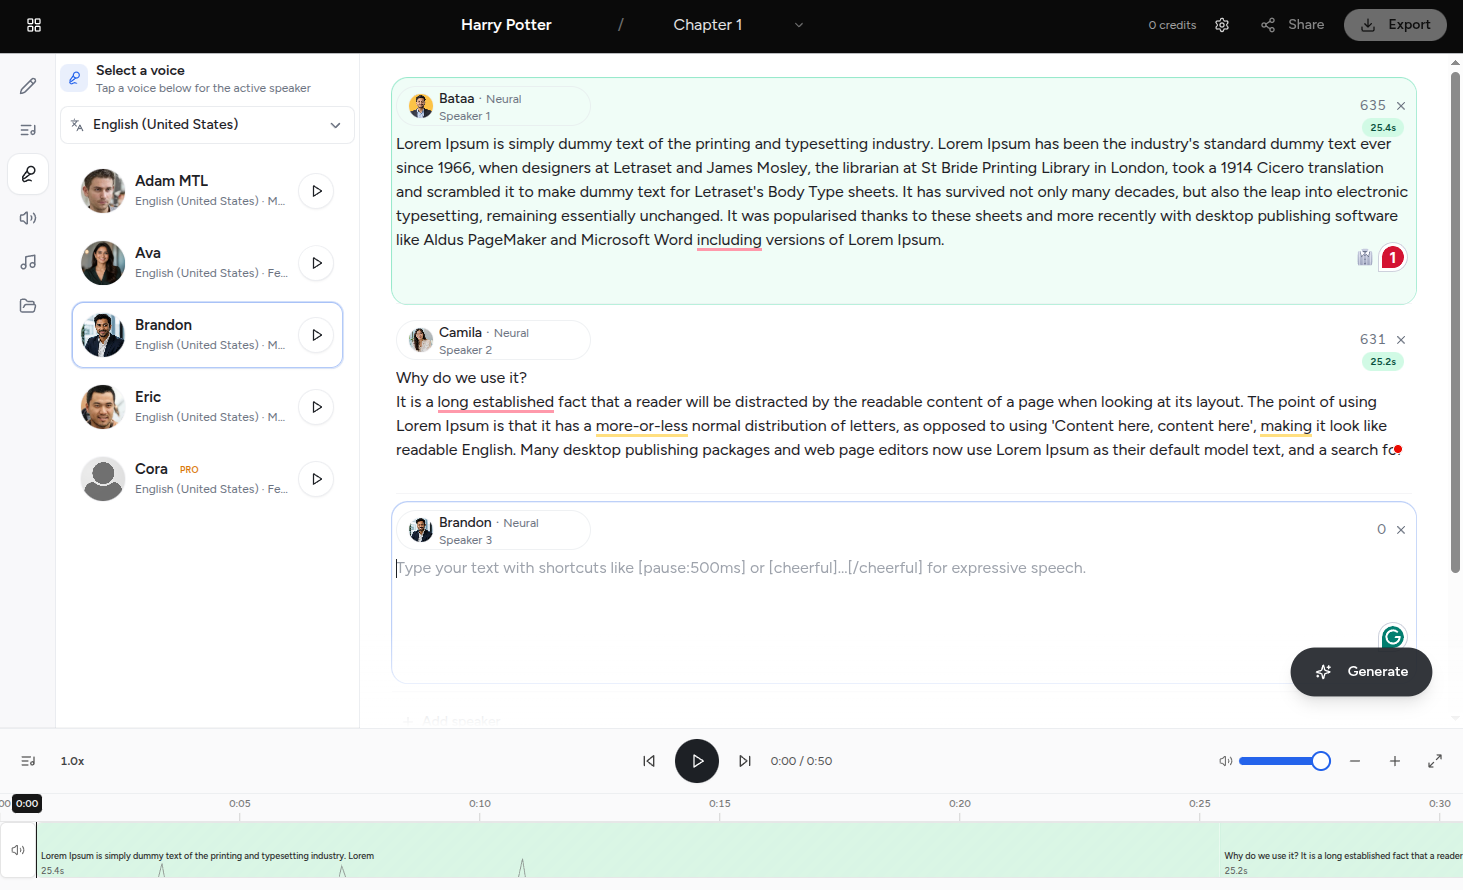Open the script list sidebar icon
The height and width of the screenshot is (890, 1463).
click(28, 130)
